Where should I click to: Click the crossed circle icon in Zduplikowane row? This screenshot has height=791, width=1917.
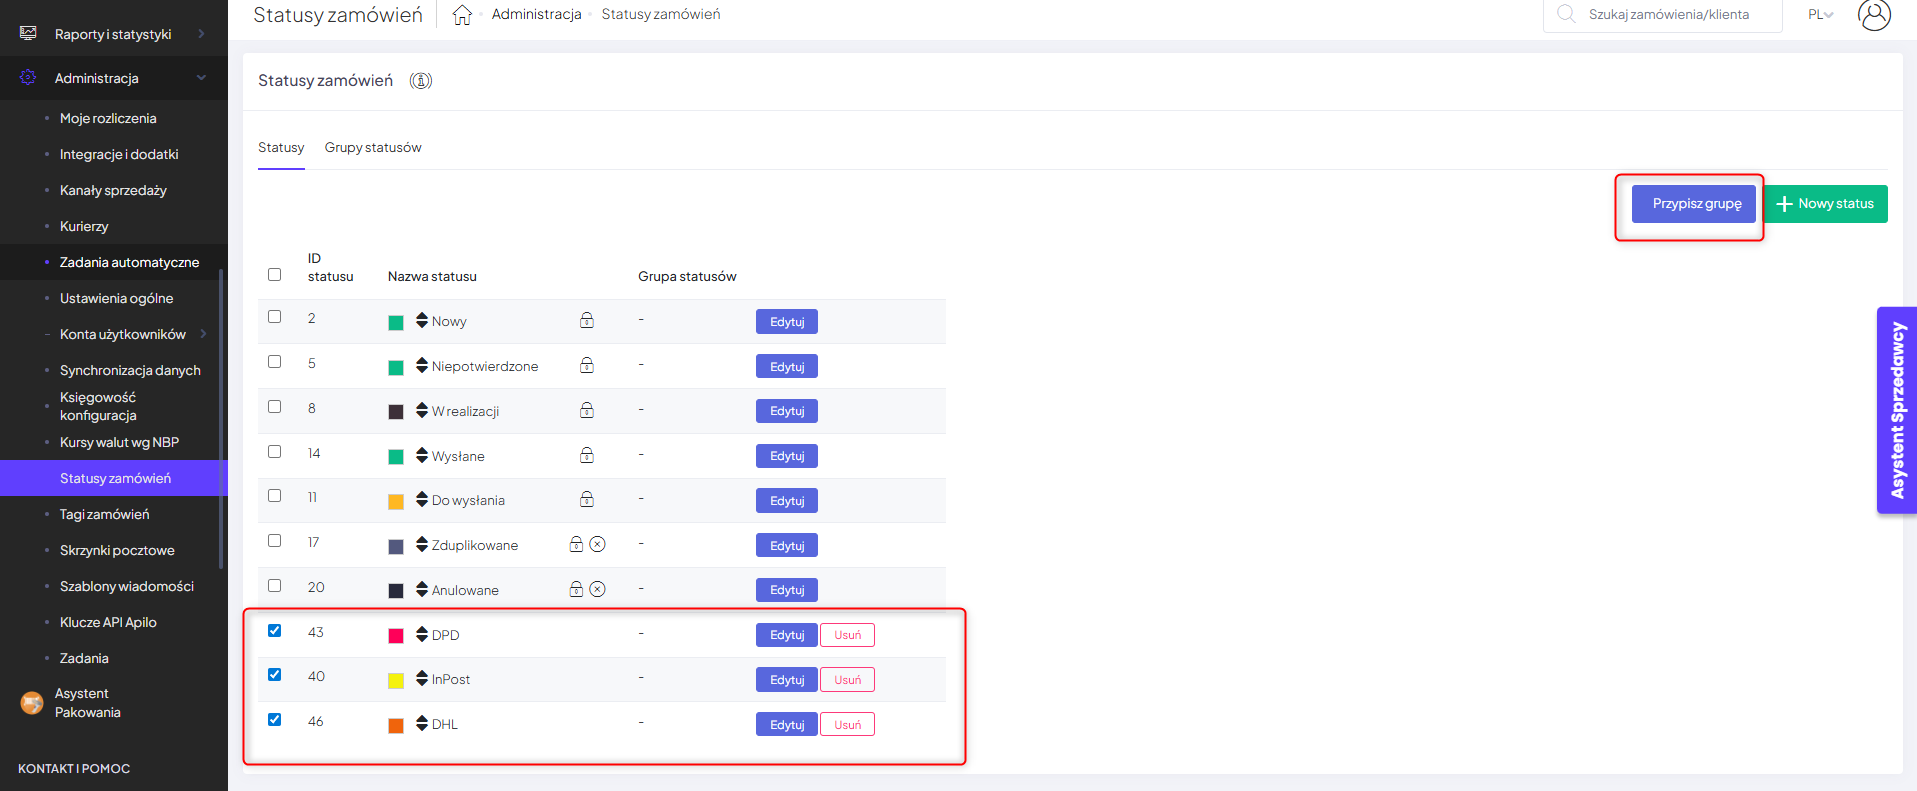coord(597,544)
